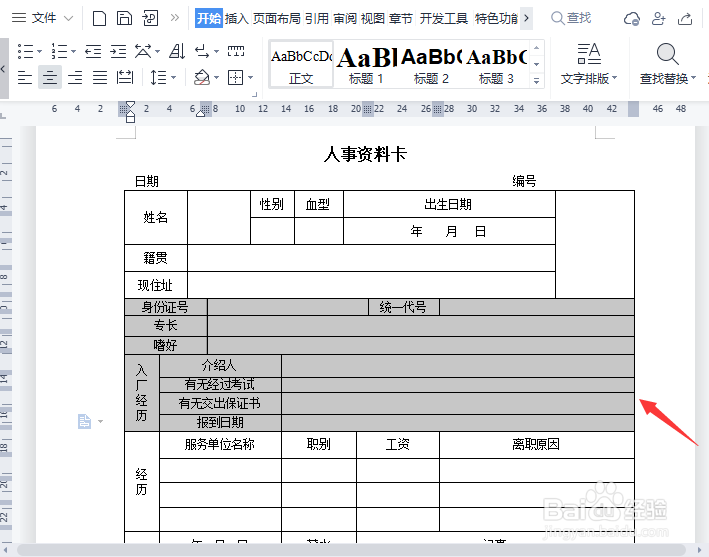Open the 页面布局 tab
The image size is (709, 557).
tap(277, 19)
